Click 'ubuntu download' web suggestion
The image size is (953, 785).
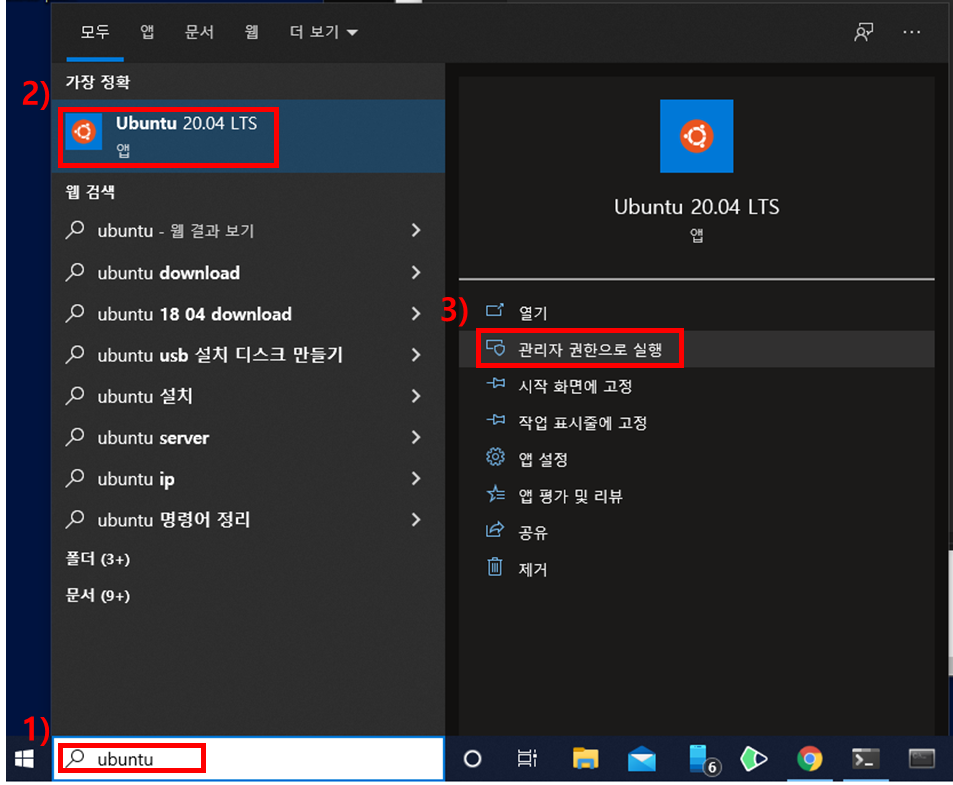tap(248, 272)
